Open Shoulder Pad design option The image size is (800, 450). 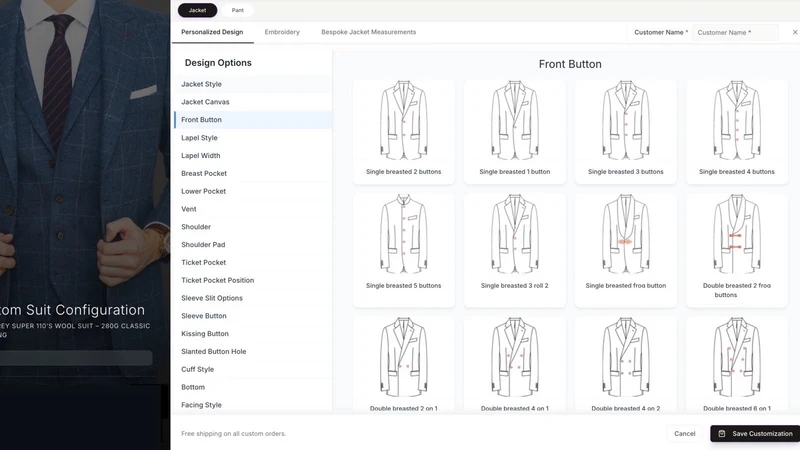coord(253,245)
